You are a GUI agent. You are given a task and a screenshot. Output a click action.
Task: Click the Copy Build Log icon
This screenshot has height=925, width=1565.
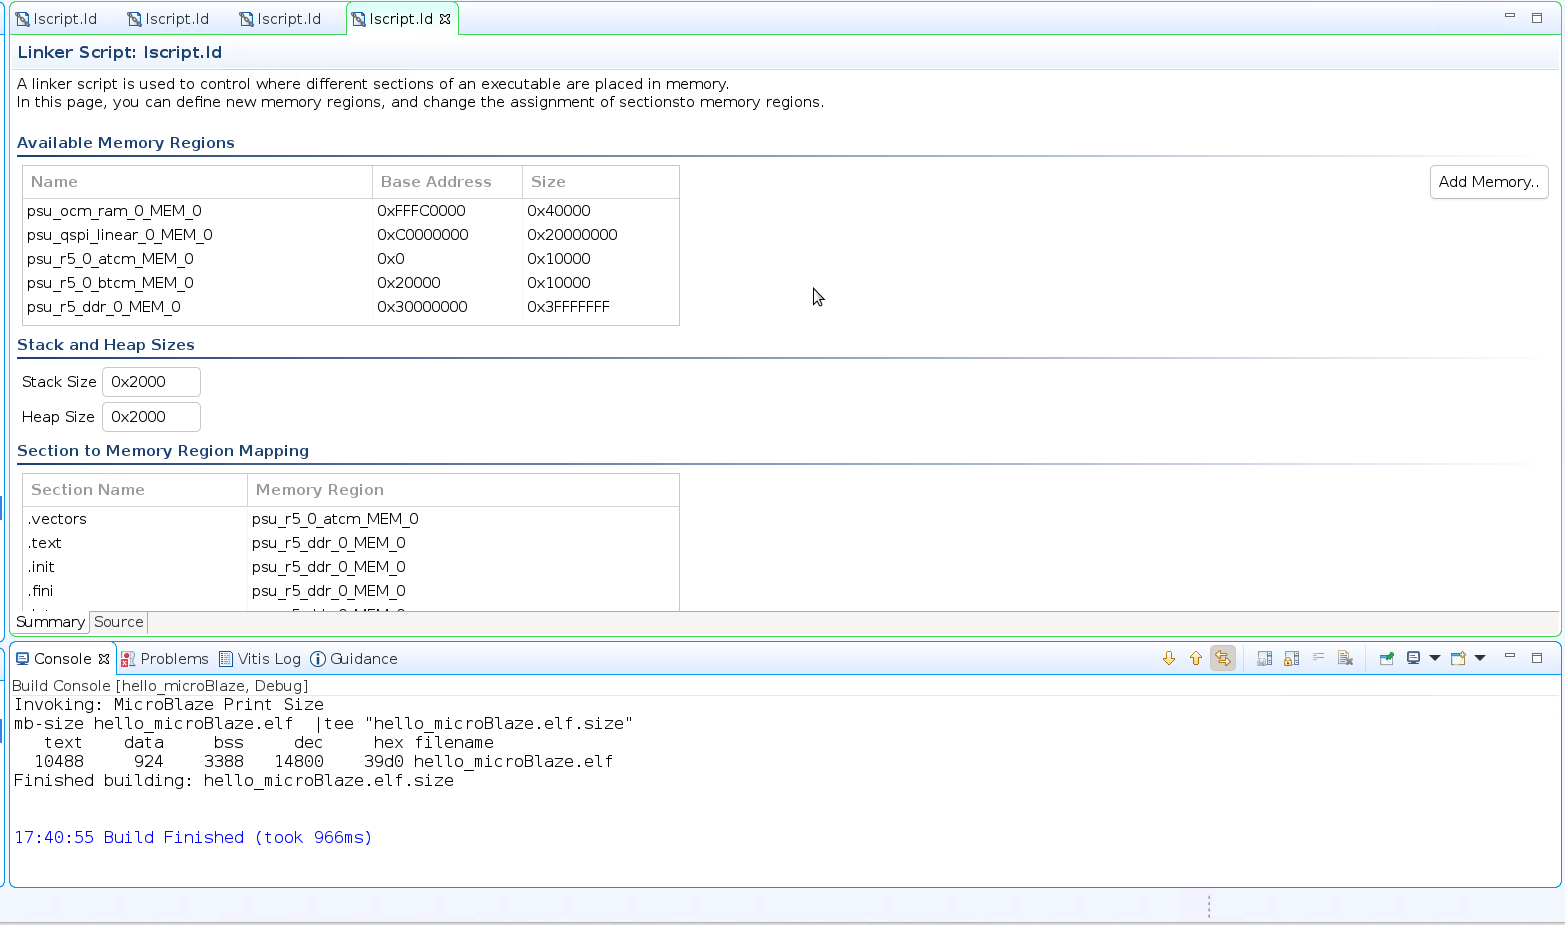pyautogui.click(x=1264, y=658)
